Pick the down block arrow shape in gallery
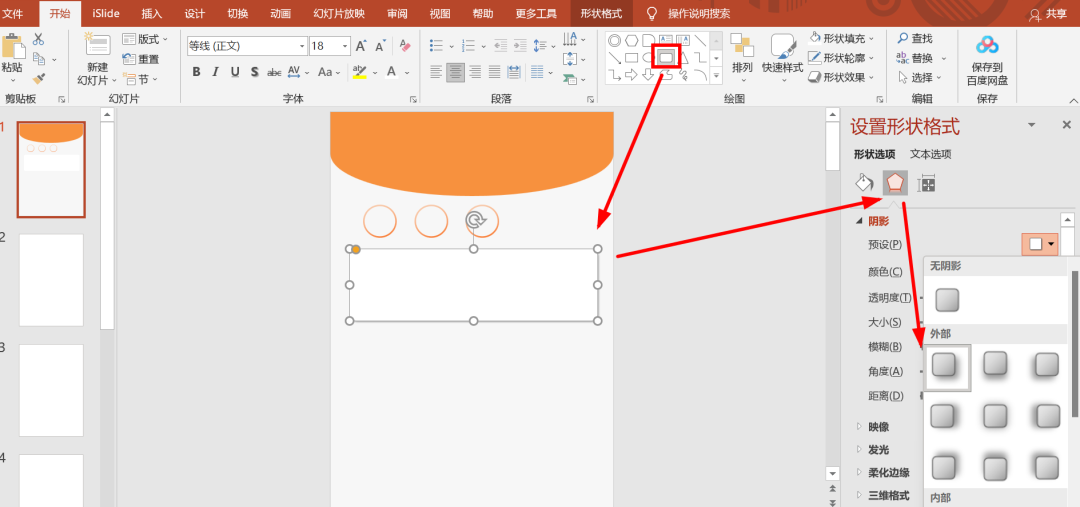This screenshot has width=1080, height=507. click(x=648, y=75)
